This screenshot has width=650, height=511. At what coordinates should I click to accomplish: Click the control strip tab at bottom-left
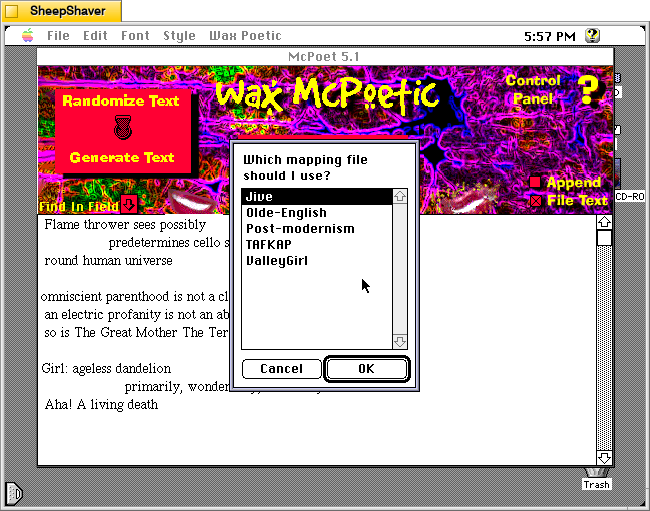pos(14,493)
